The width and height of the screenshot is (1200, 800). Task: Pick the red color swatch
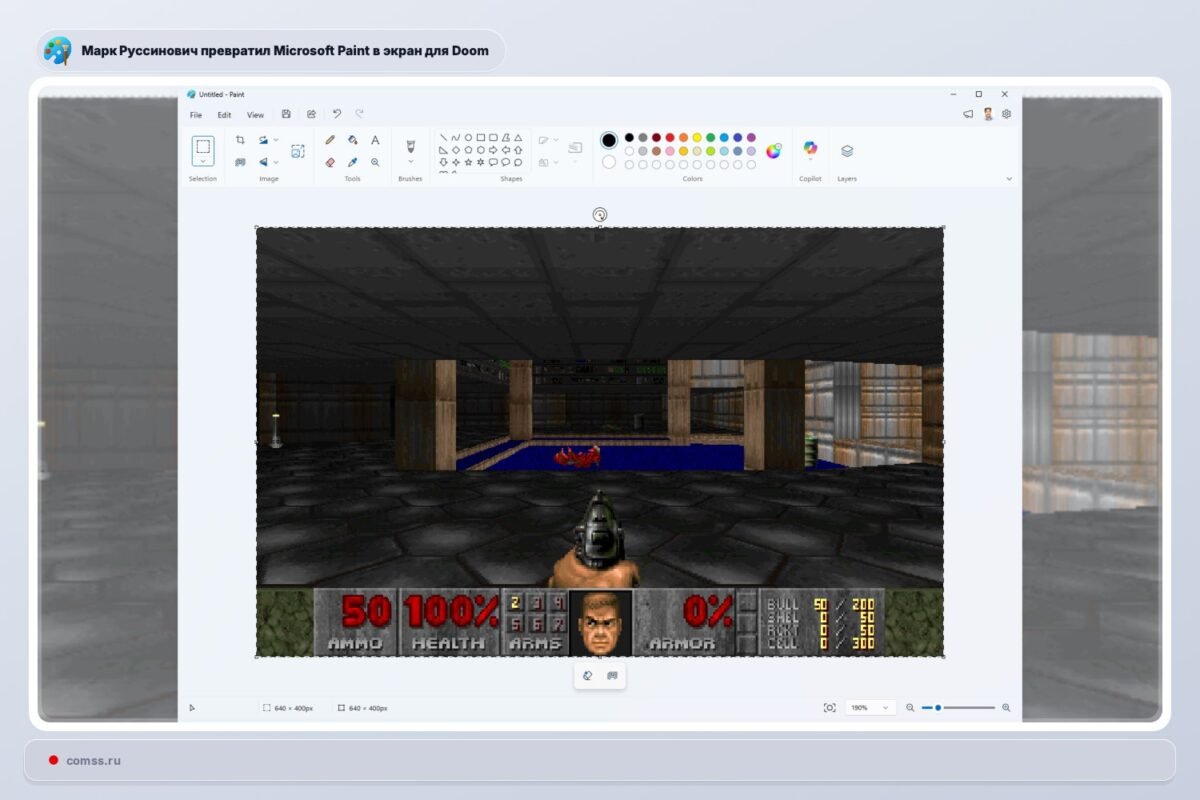coord(670,138)
